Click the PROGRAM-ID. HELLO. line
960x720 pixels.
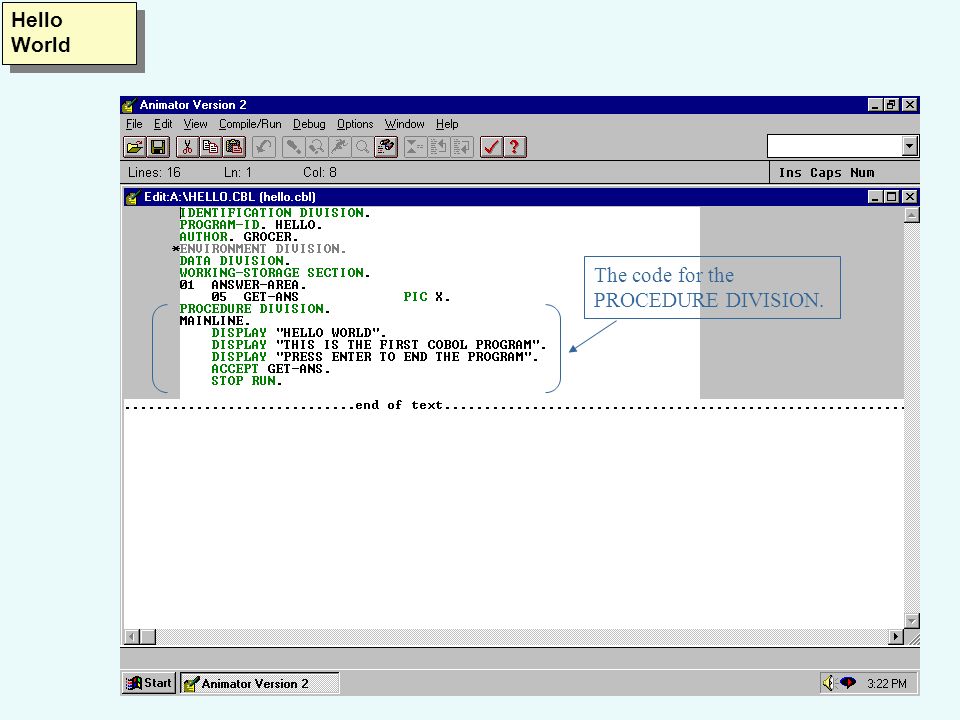[250, 225]
